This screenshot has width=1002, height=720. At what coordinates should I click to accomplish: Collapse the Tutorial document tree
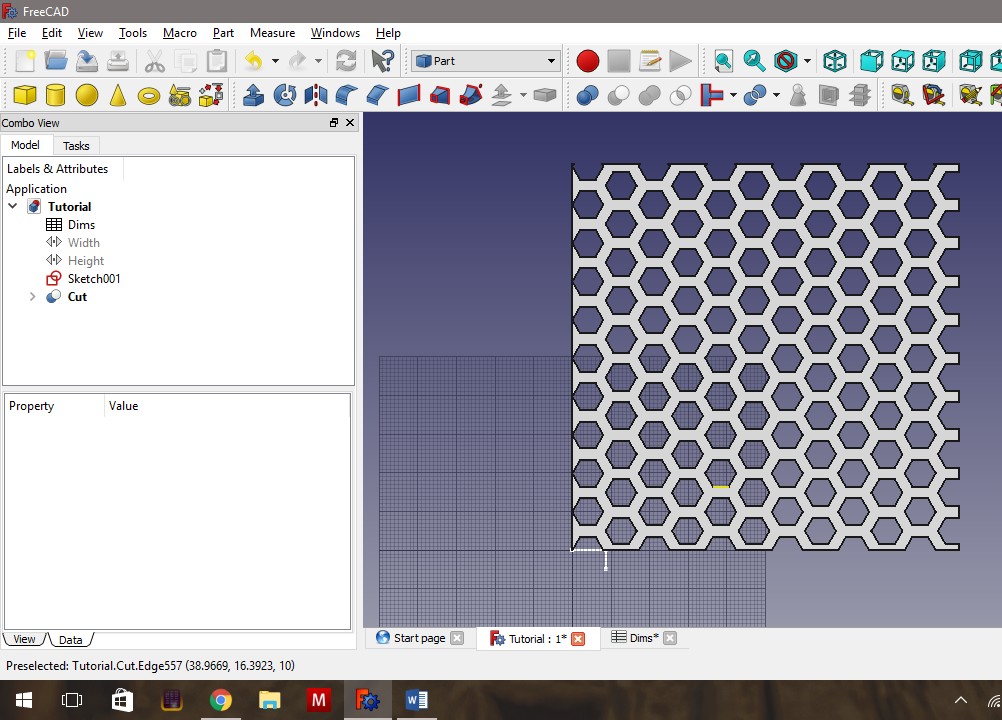coord(13,207)
